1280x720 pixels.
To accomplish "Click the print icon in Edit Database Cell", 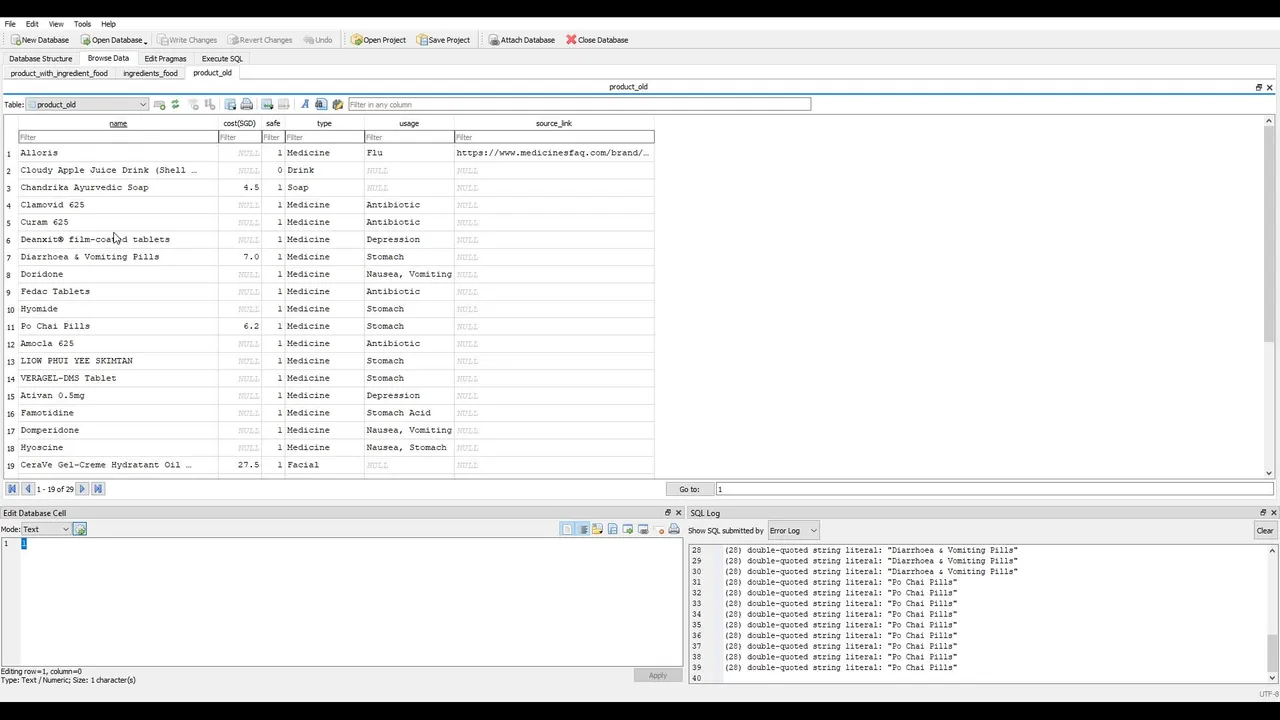I will (x=674, y=529).
